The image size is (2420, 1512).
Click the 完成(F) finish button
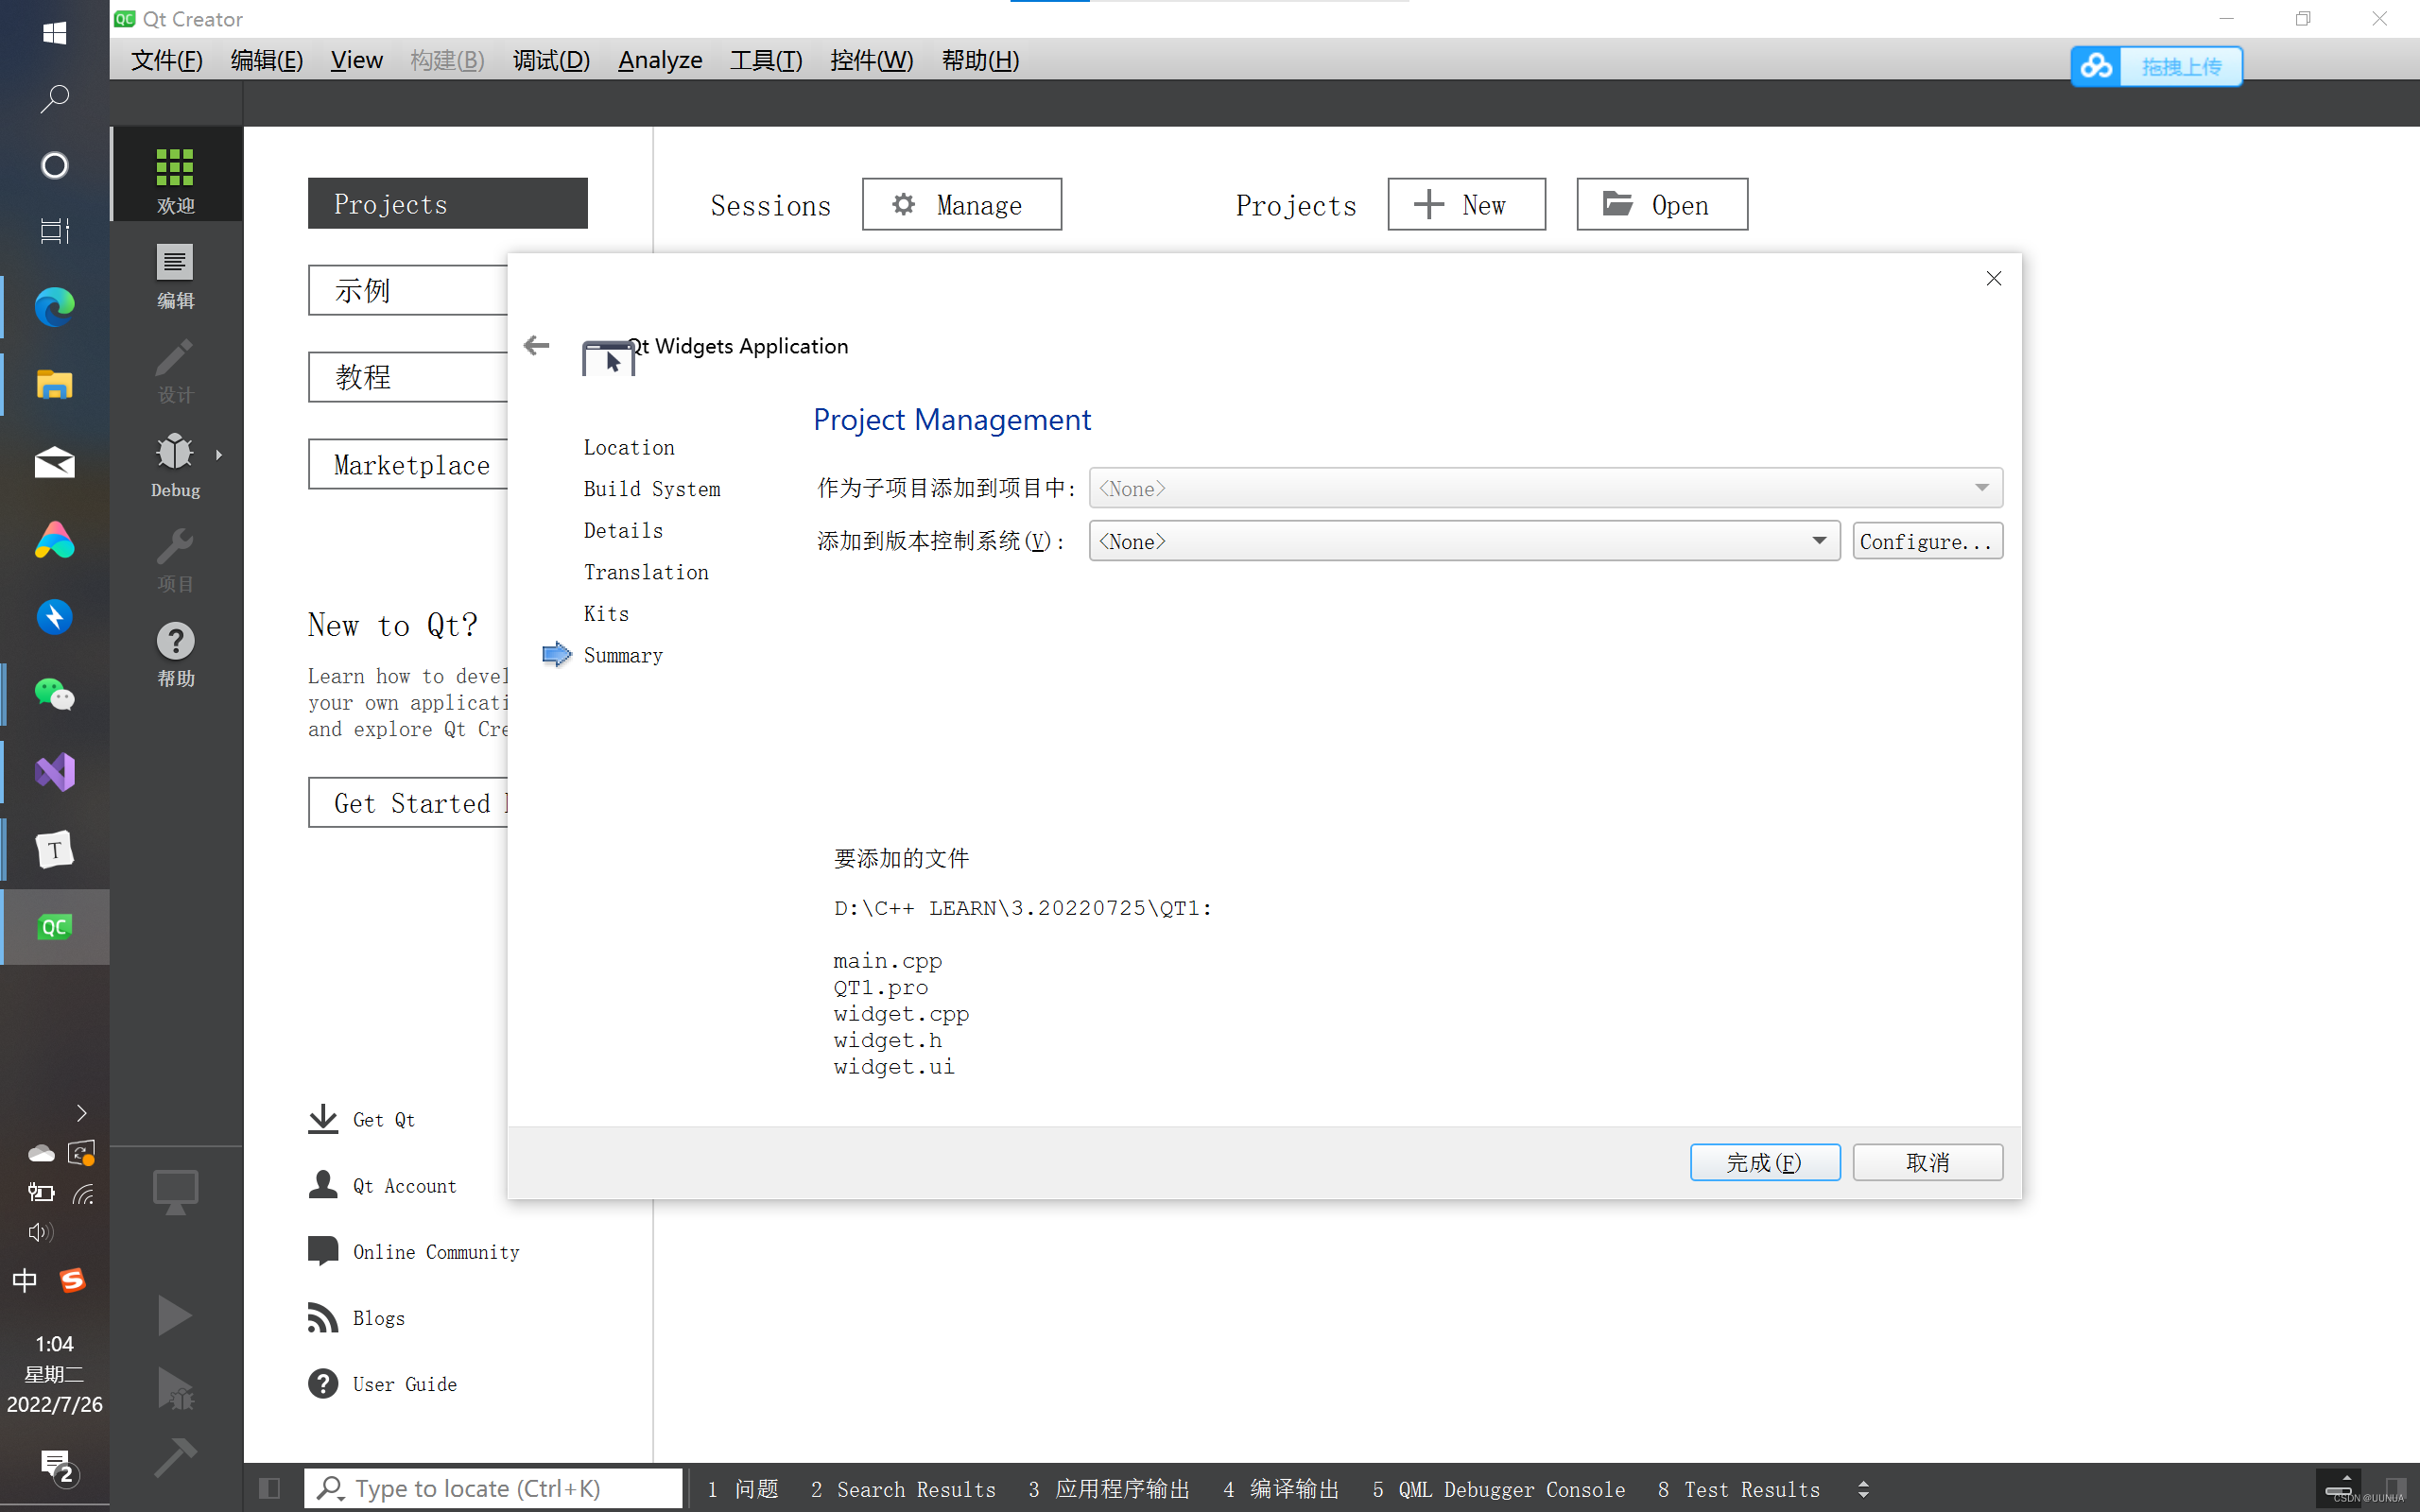click(1765, 1162)
